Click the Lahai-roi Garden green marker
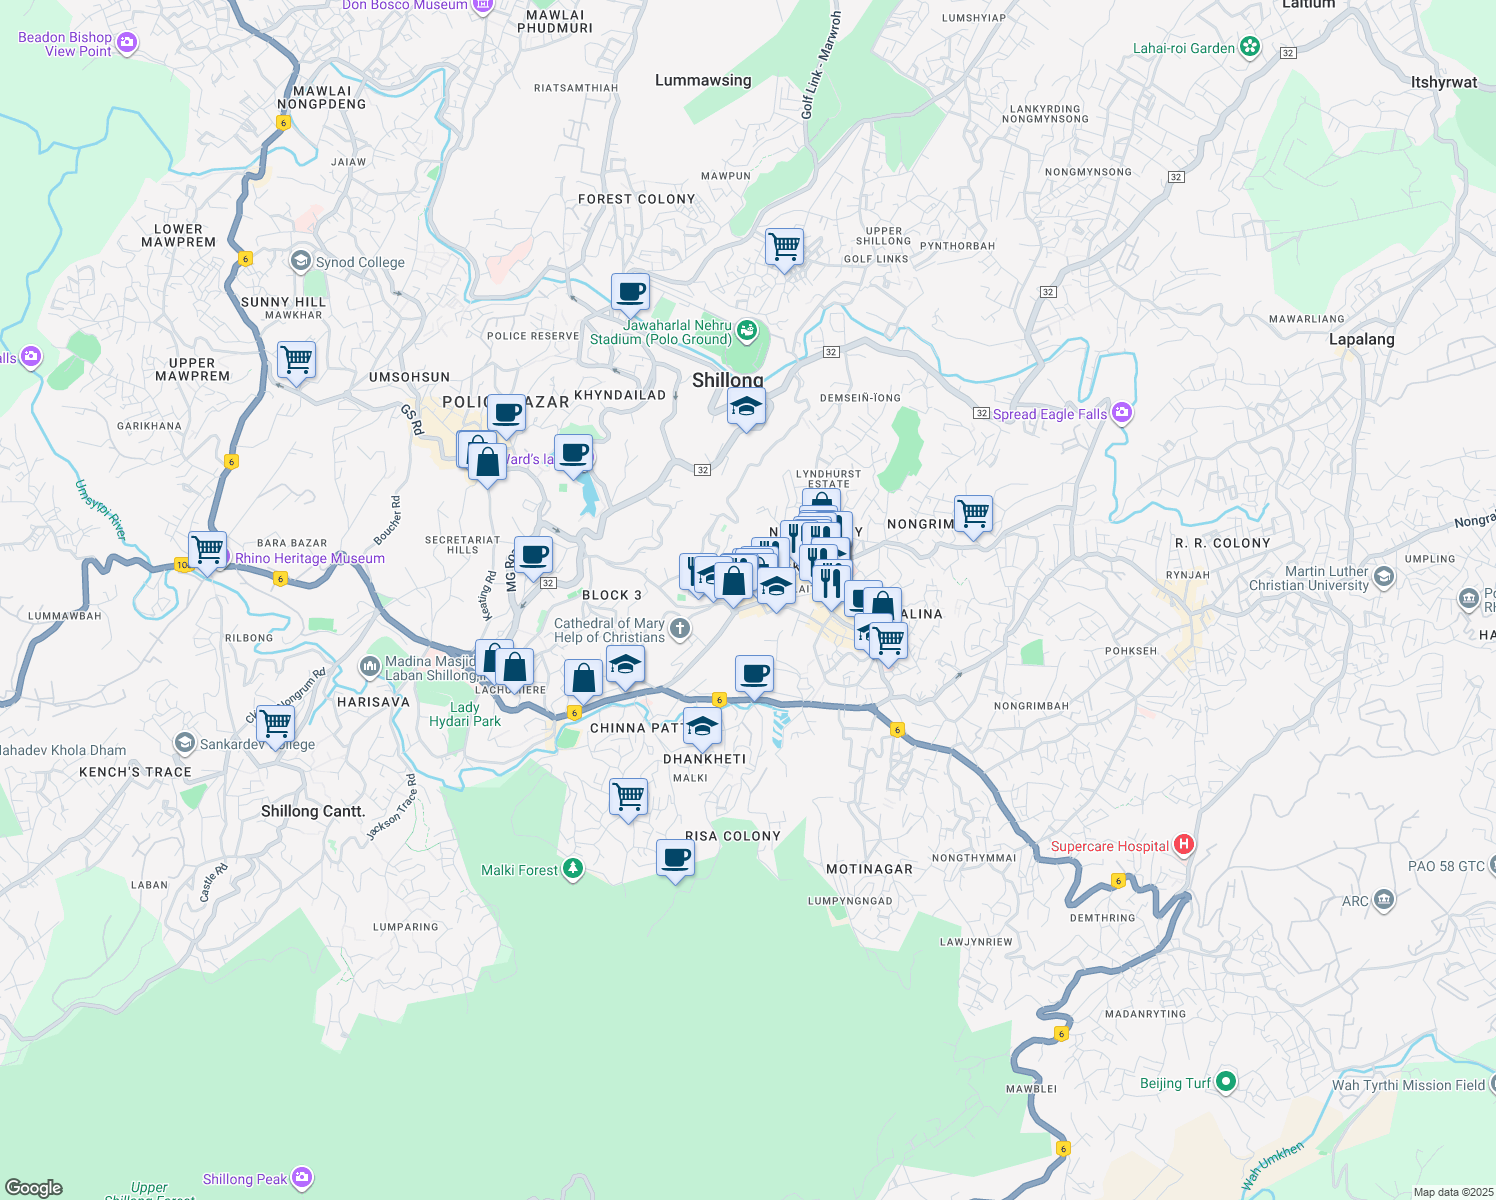Image resolution: width=1496 pixels, height=1200 pixels. pos(1248,46)
